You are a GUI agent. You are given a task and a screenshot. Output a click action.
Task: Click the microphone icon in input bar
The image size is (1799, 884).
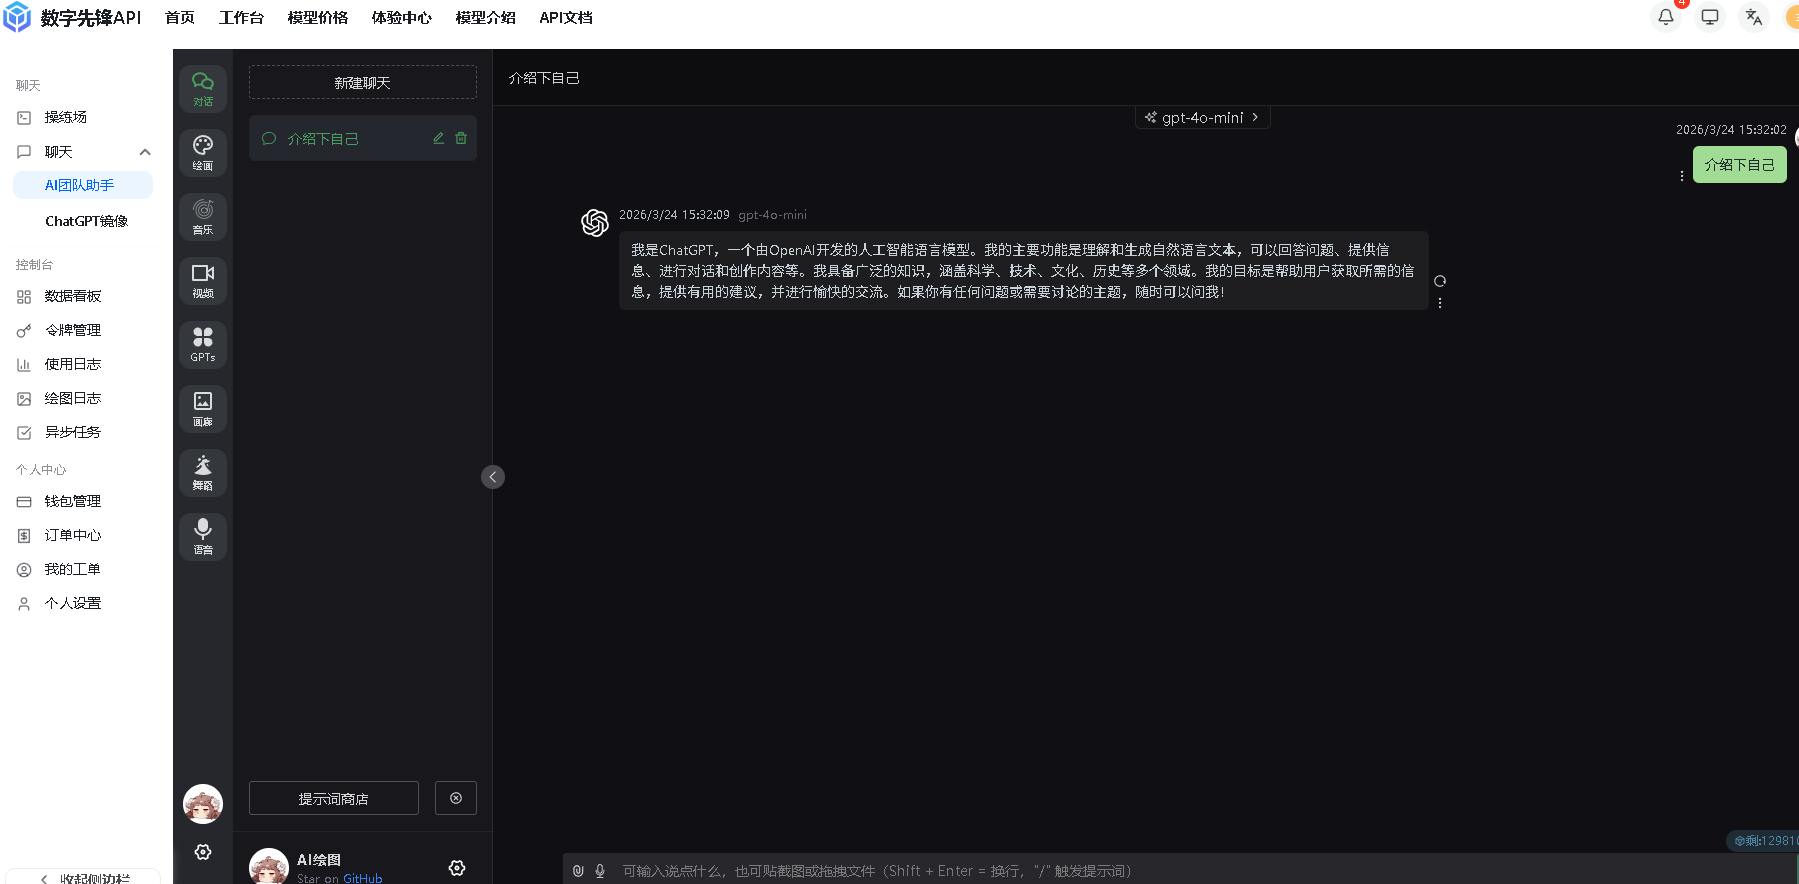click(x=600, y=871)
